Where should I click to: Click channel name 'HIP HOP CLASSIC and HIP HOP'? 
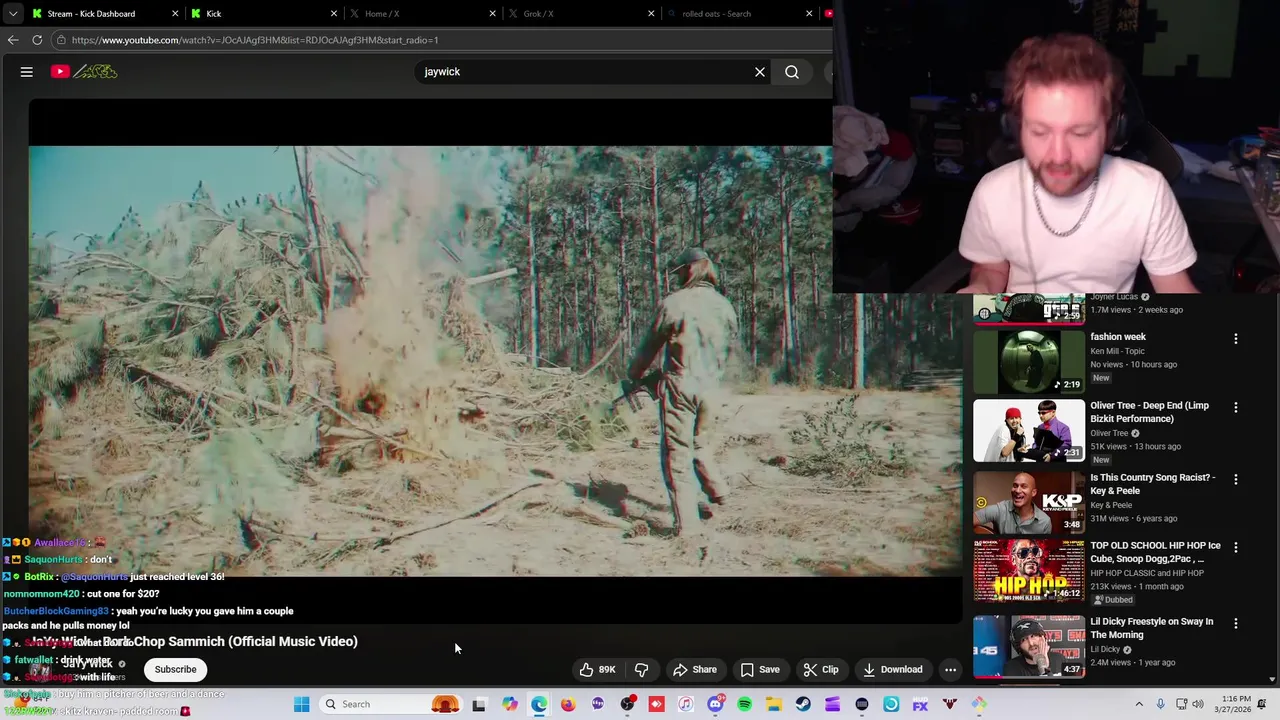coord(1147,573)
